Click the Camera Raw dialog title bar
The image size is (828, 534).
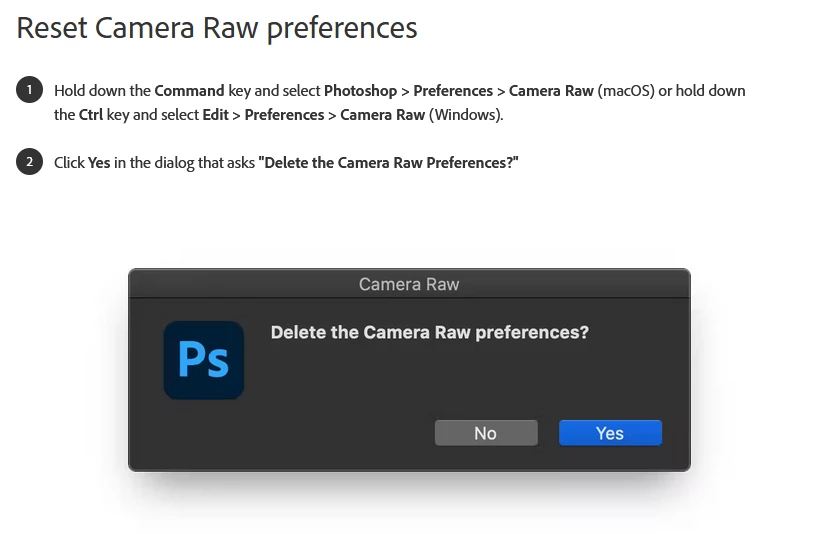tap(409, 284)
